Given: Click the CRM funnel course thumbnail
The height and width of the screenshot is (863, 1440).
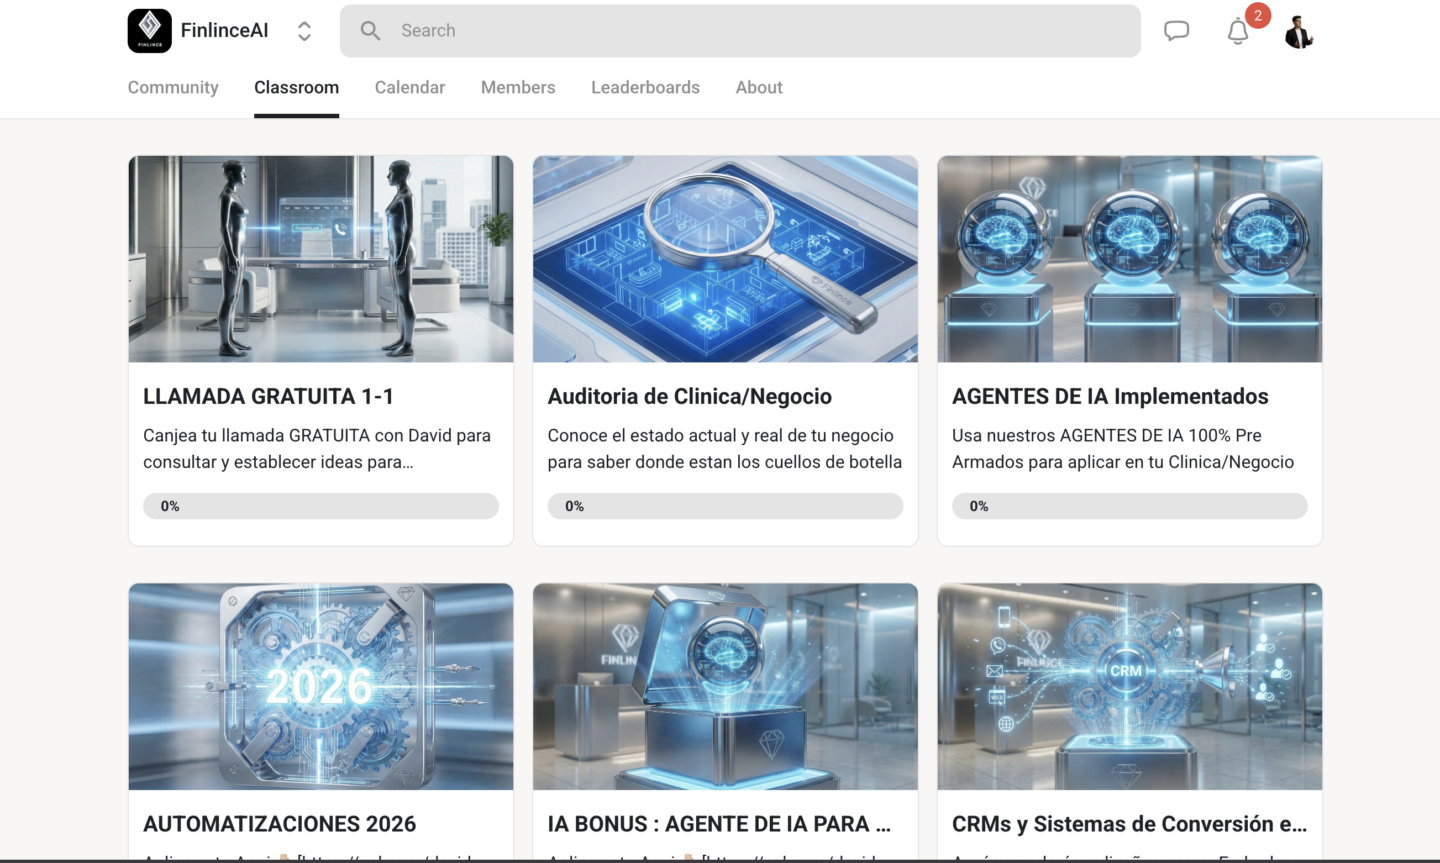Looking at the screenshot, I should tap(1130, 687).
